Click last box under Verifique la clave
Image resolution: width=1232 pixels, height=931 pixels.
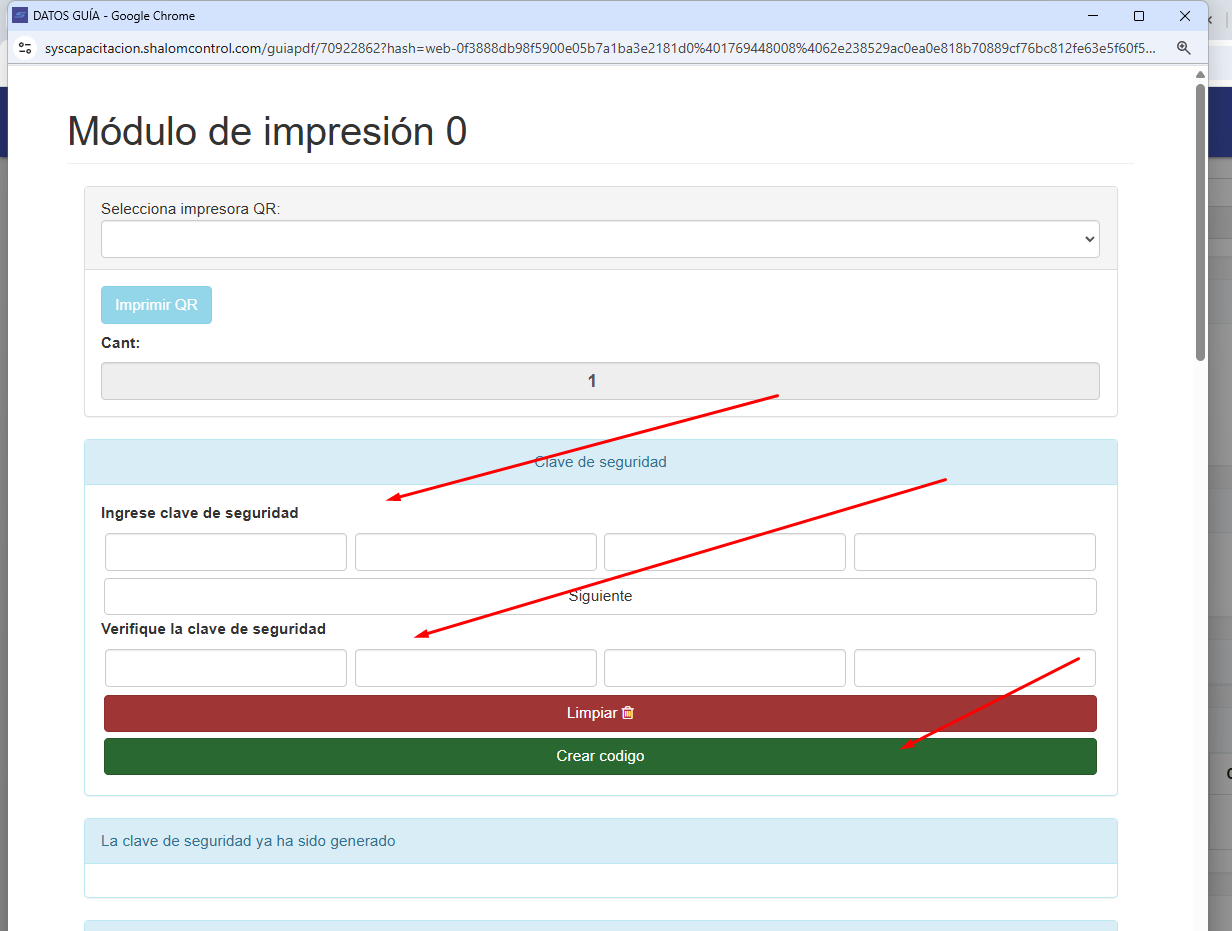[975, 668]
